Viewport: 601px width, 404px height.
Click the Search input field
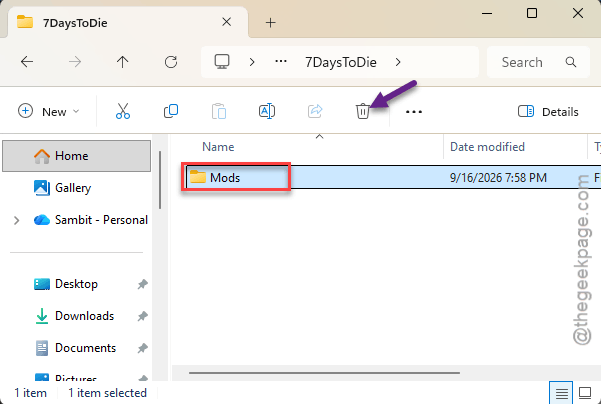pyautogui.click(x=538, y=62)
